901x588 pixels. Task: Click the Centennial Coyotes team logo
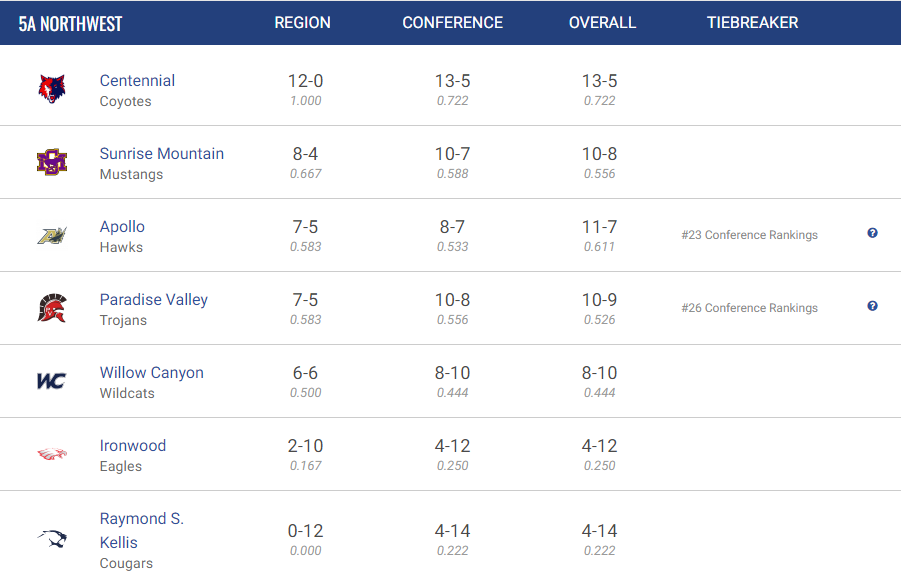tap(52, 89)
